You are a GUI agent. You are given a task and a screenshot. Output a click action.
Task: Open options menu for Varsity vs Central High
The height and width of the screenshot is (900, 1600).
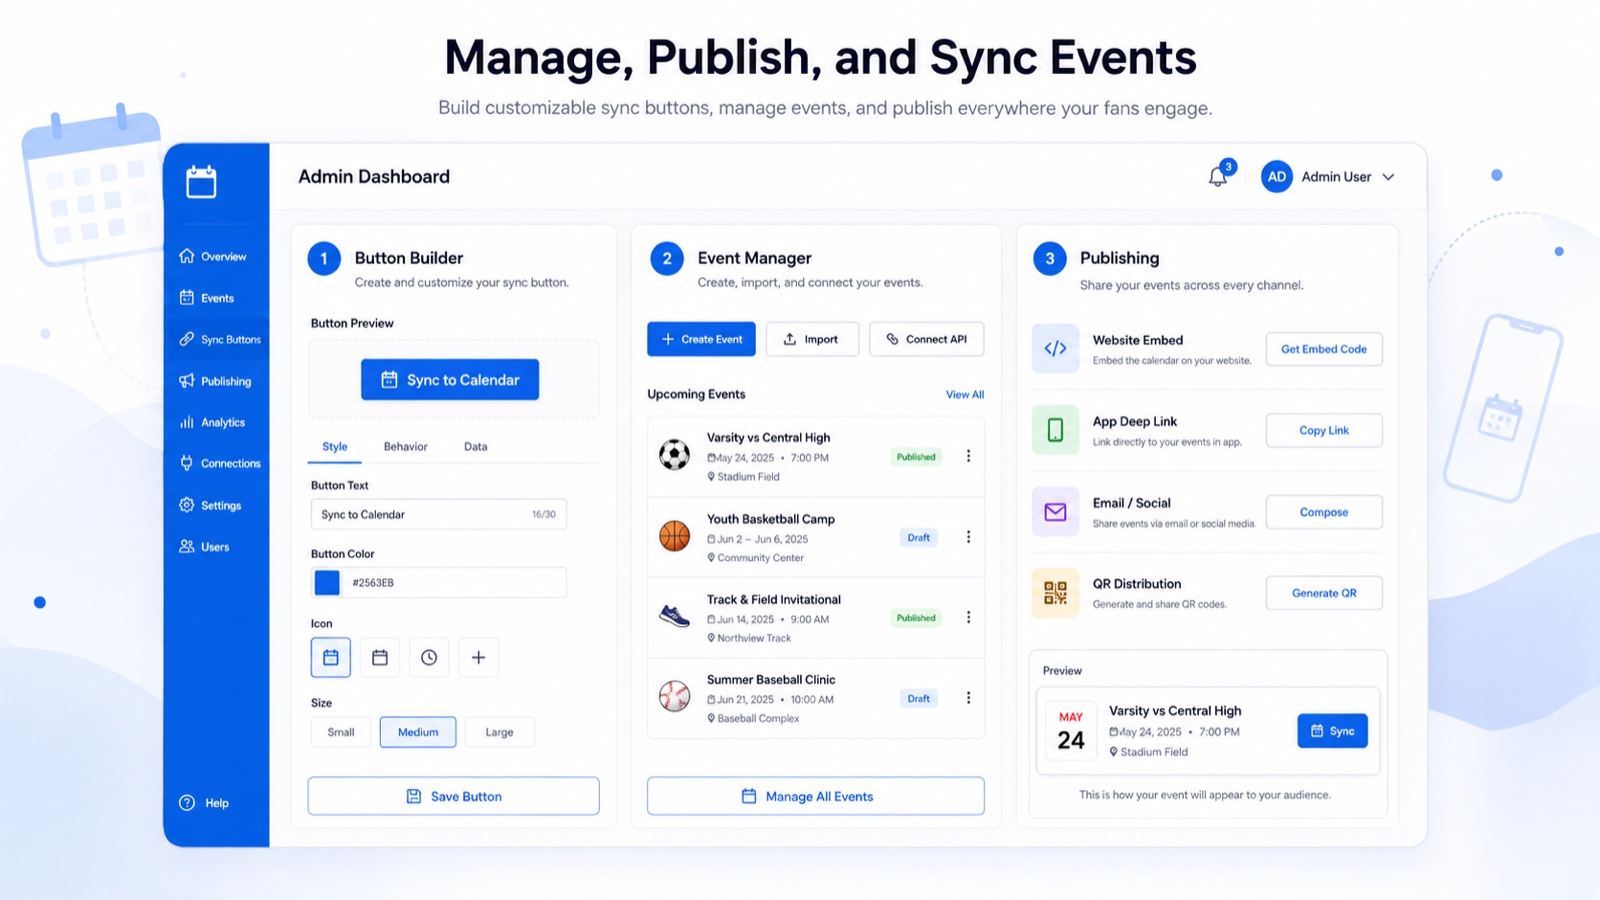tap(968, 456)
